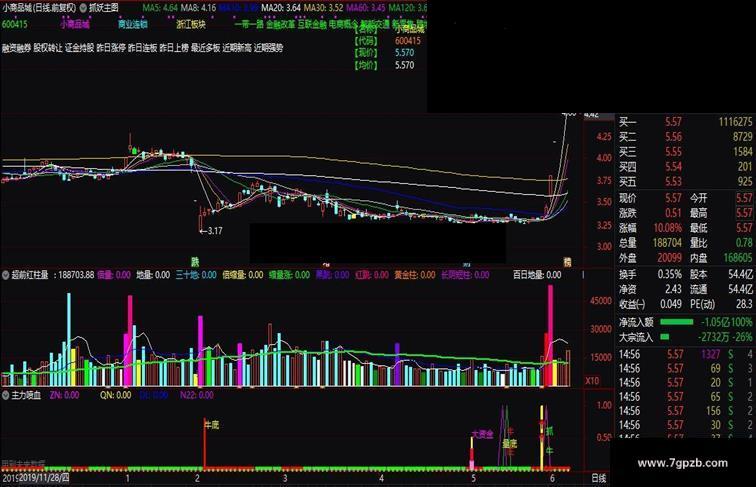This screenshot has height=487, width=756.
Task: Click the 买五 bid row price 5.53
Action: pos(673,182)
